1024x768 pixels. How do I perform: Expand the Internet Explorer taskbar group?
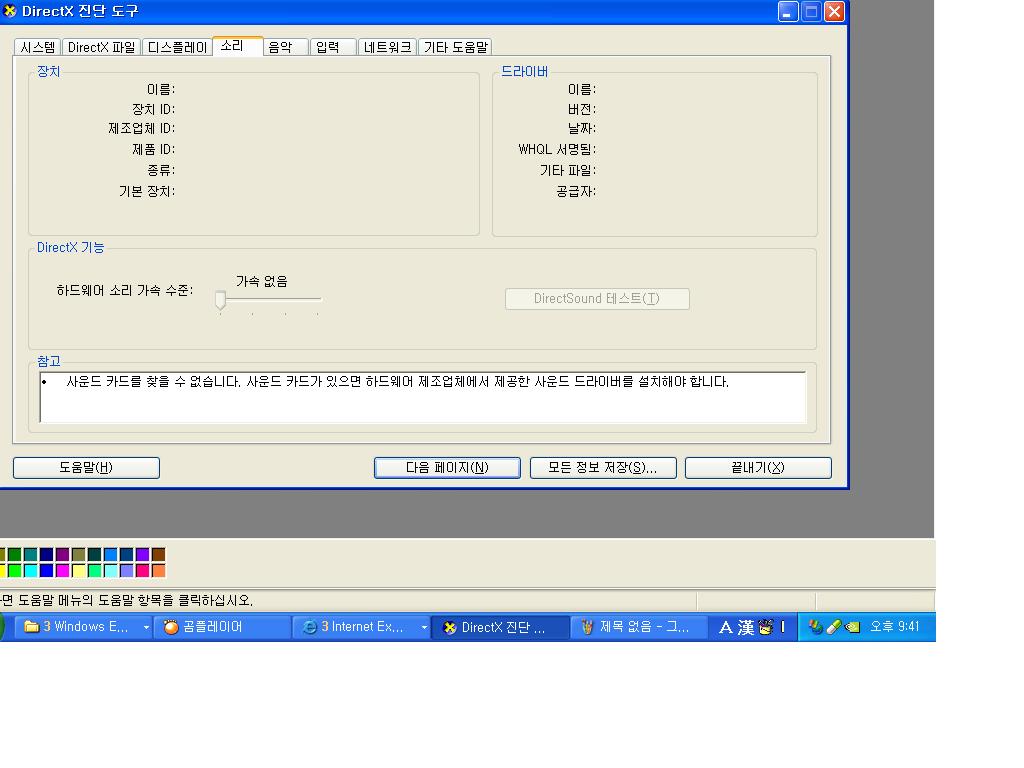coord(424,627)
